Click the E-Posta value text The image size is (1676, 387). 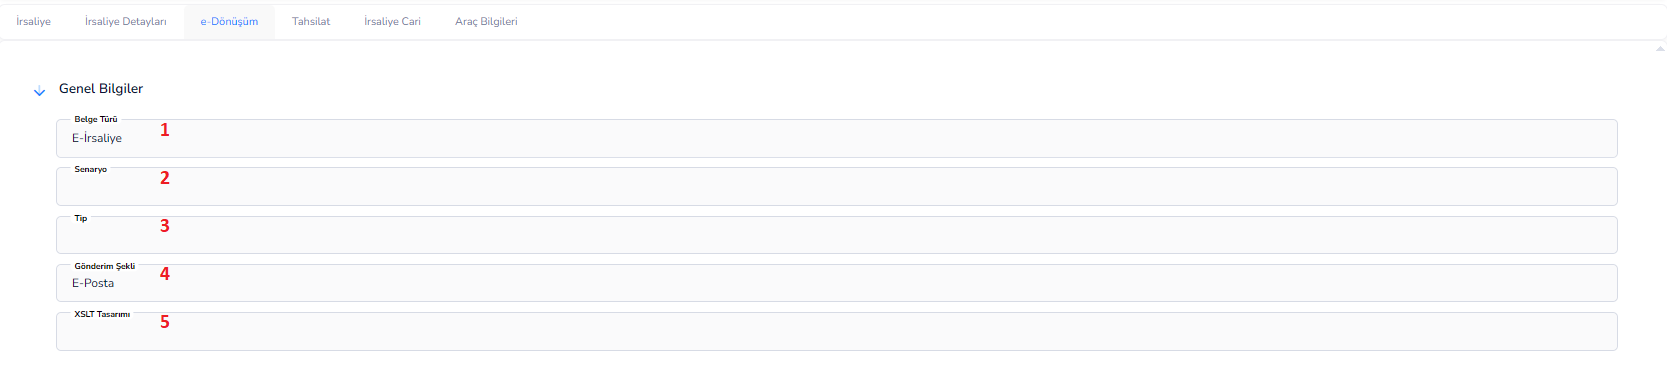(93, 283)
